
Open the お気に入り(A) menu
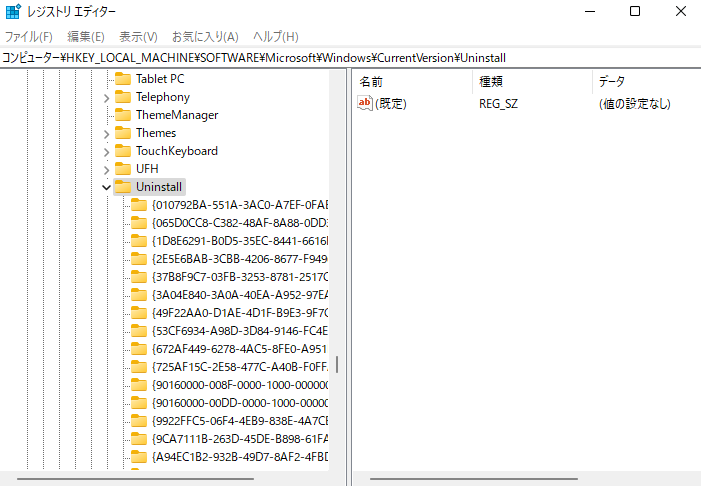pos(205,36)
